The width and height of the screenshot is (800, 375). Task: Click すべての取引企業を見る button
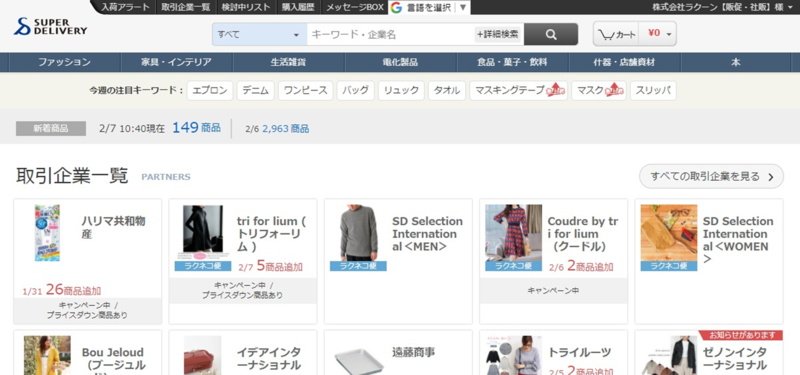pyautogui.click(x=711, y=177)
